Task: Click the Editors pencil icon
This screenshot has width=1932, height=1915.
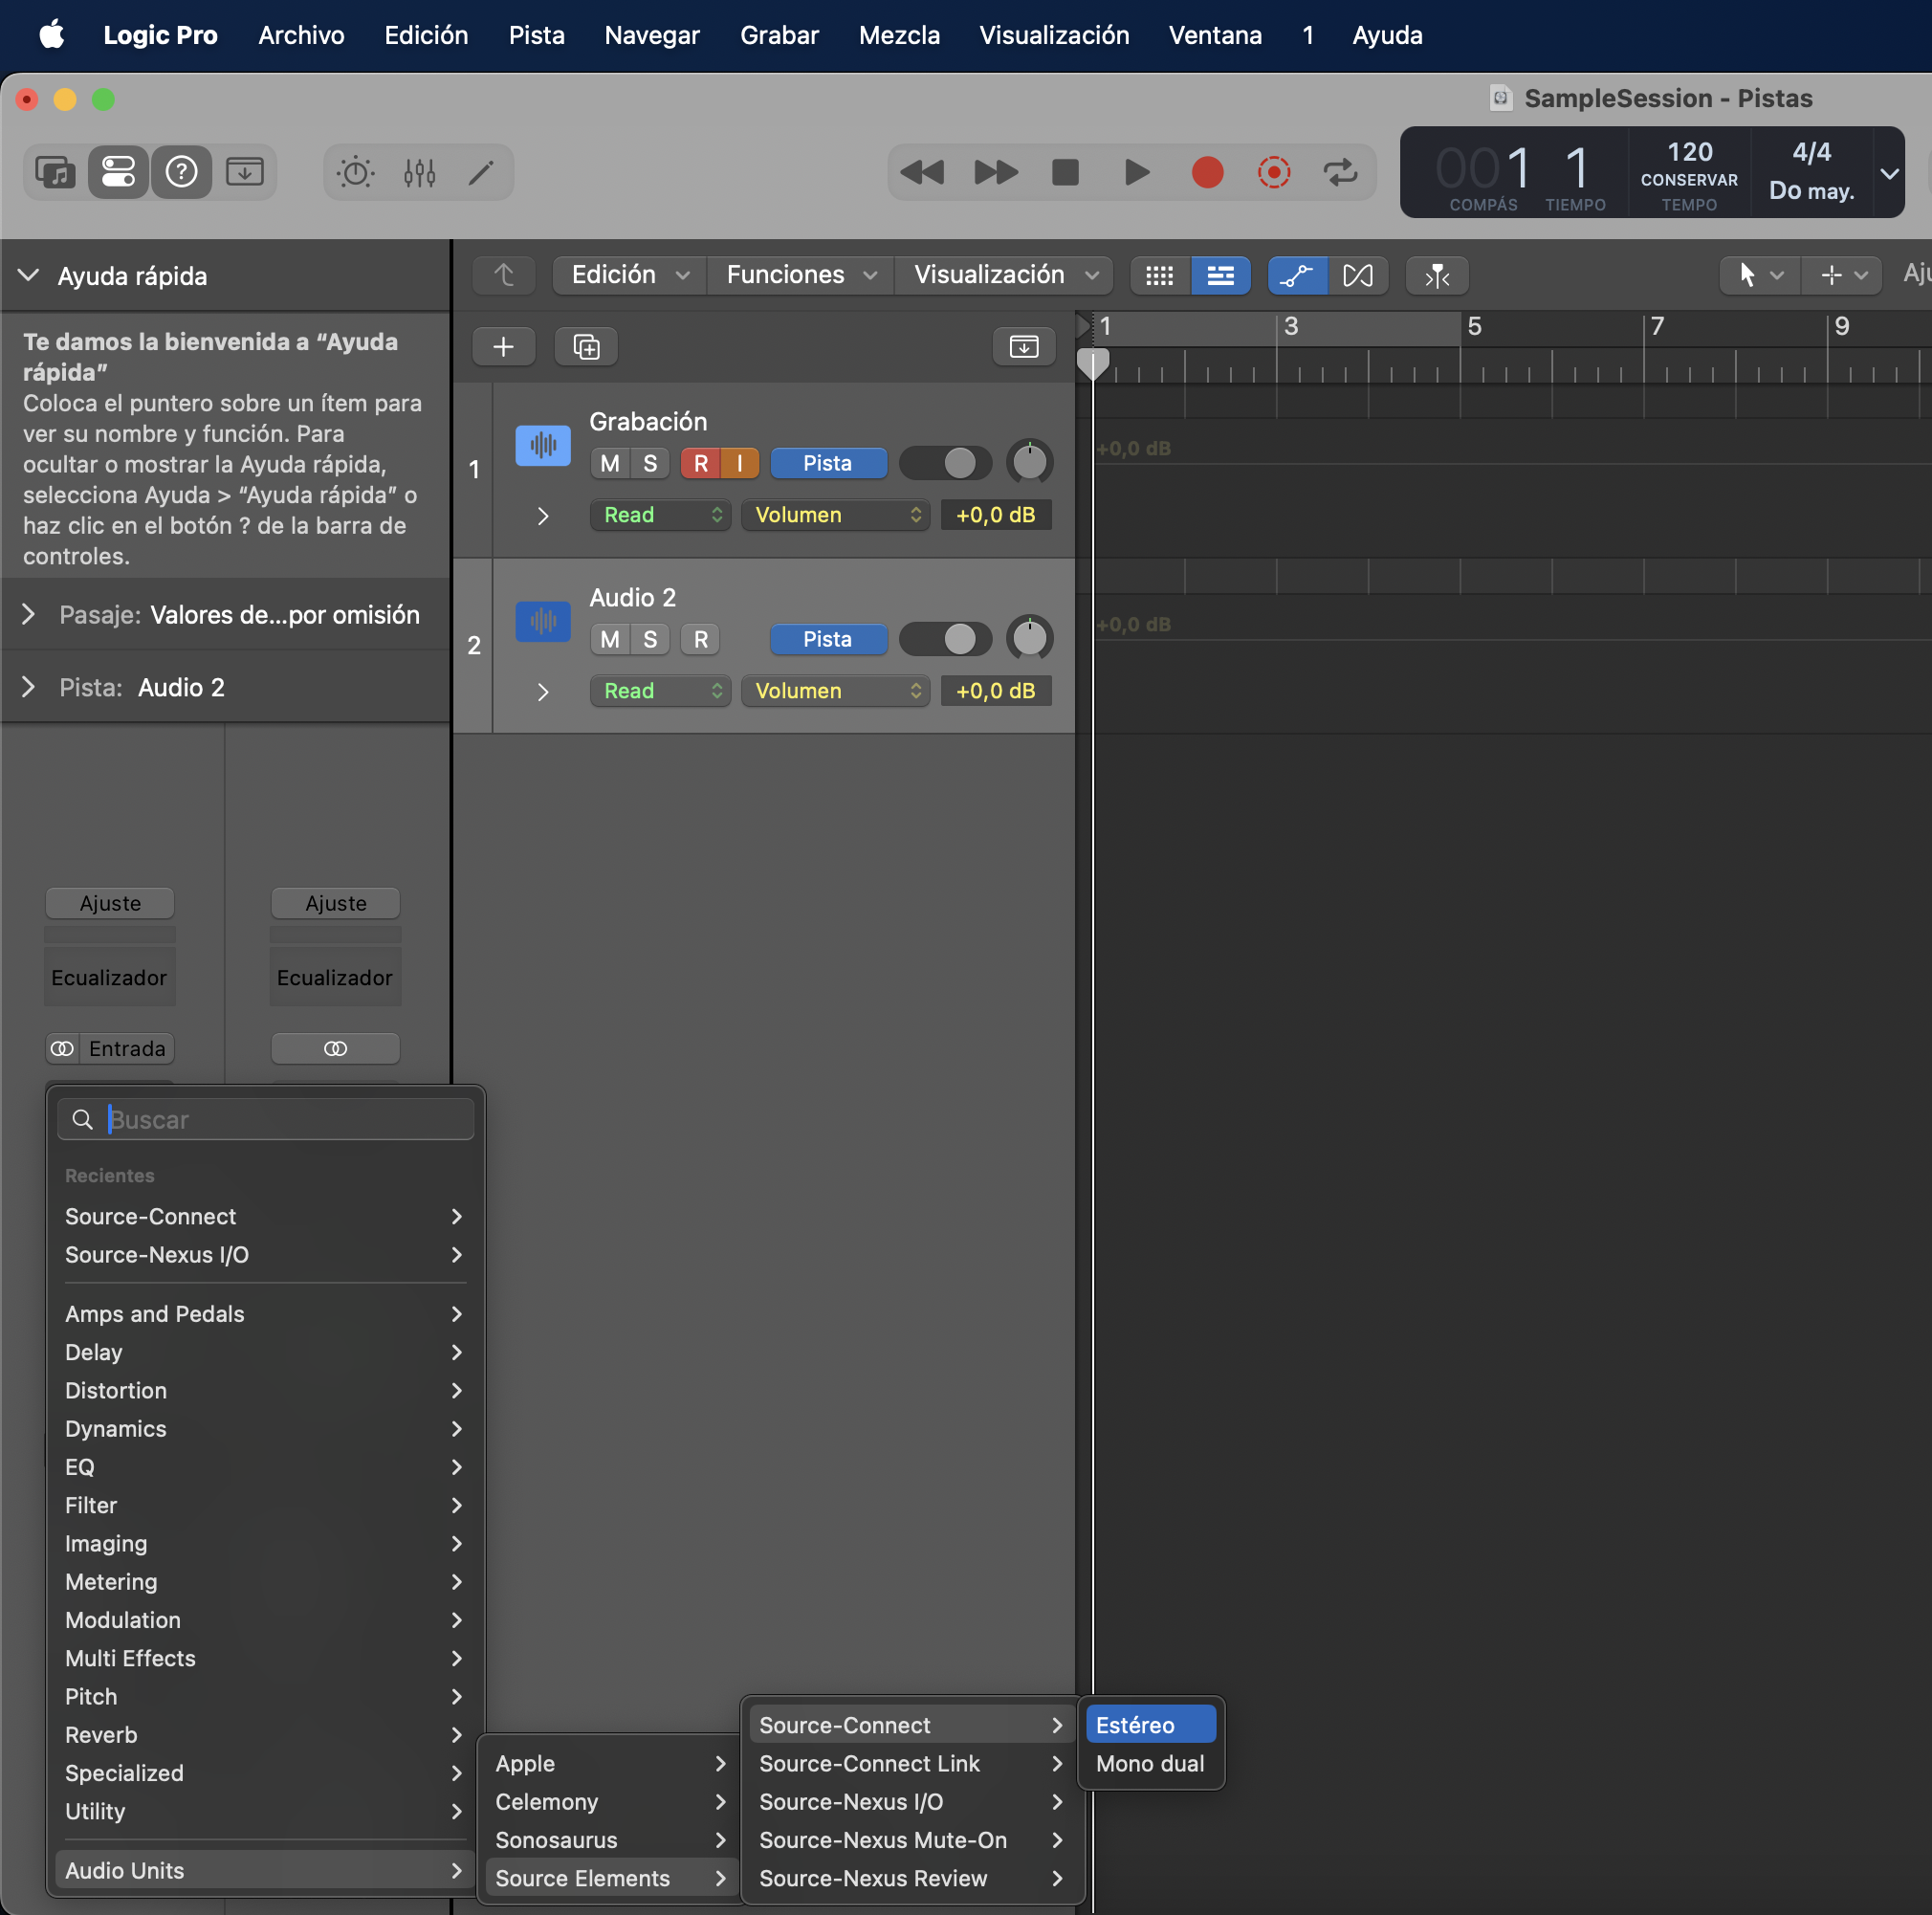Action: (481, 172)
